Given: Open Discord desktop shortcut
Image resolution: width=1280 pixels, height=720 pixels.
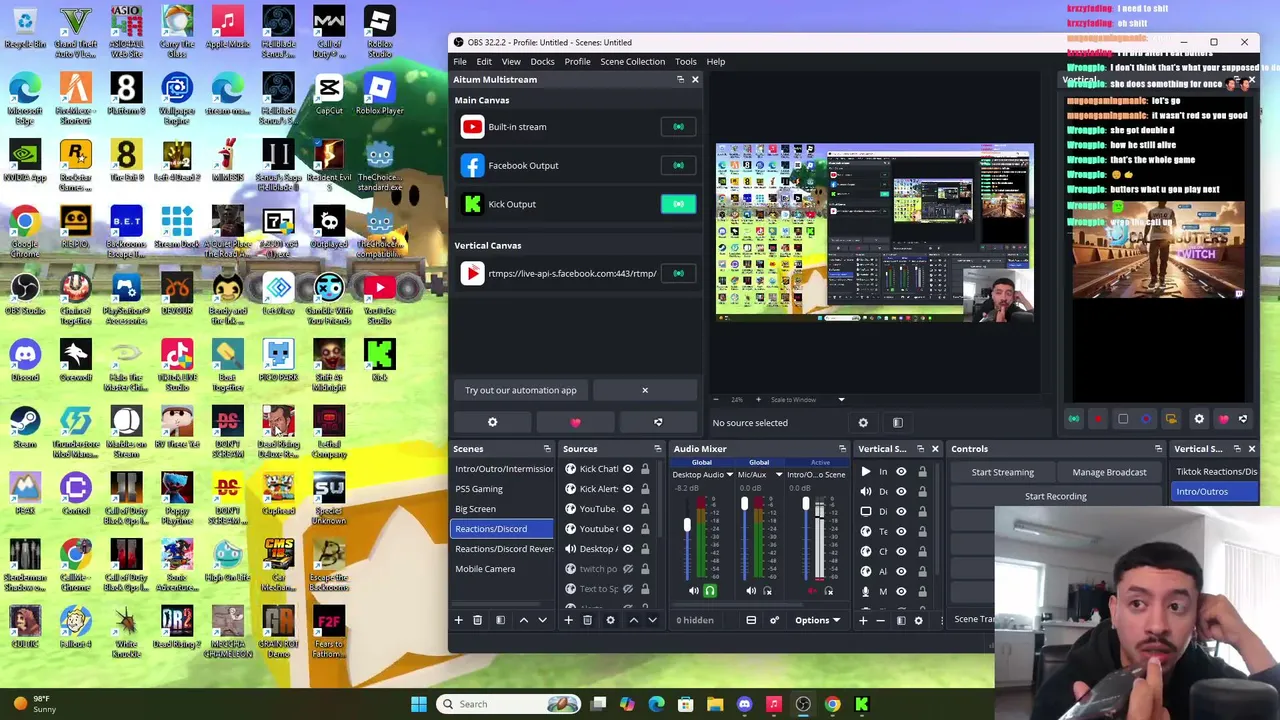Looking at the screenshot, I should click(25, 360).
